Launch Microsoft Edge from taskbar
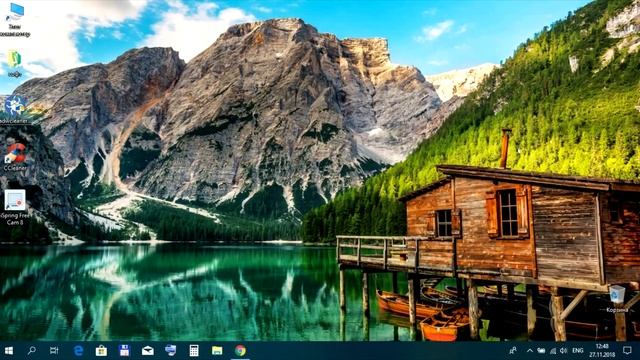The width and height of the screenshot is (640, 360). (78, 351)
